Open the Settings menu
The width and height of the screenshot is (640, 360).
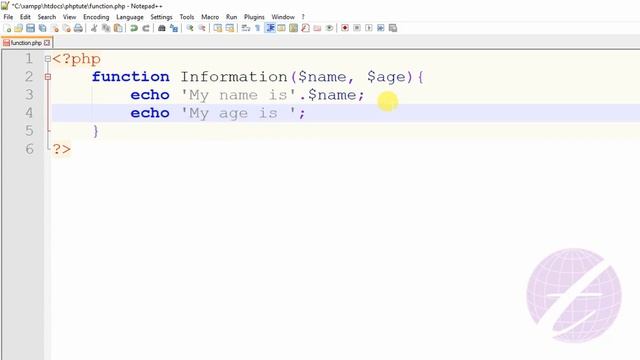[x=161, y=17]
